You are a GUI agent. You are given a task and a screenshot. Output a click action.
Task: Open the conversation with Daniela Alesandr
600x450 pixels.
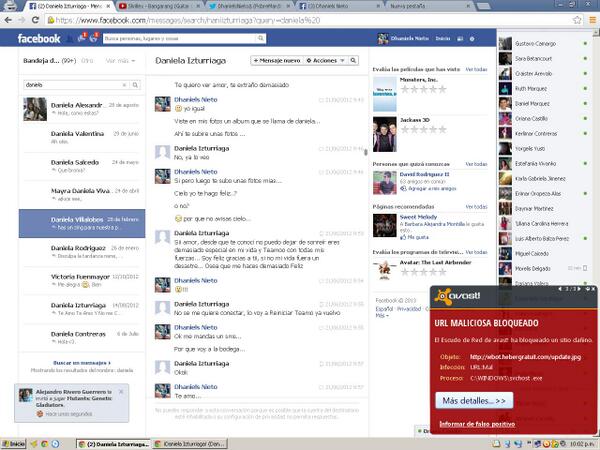pyautogui.click(x=82, y=109)
